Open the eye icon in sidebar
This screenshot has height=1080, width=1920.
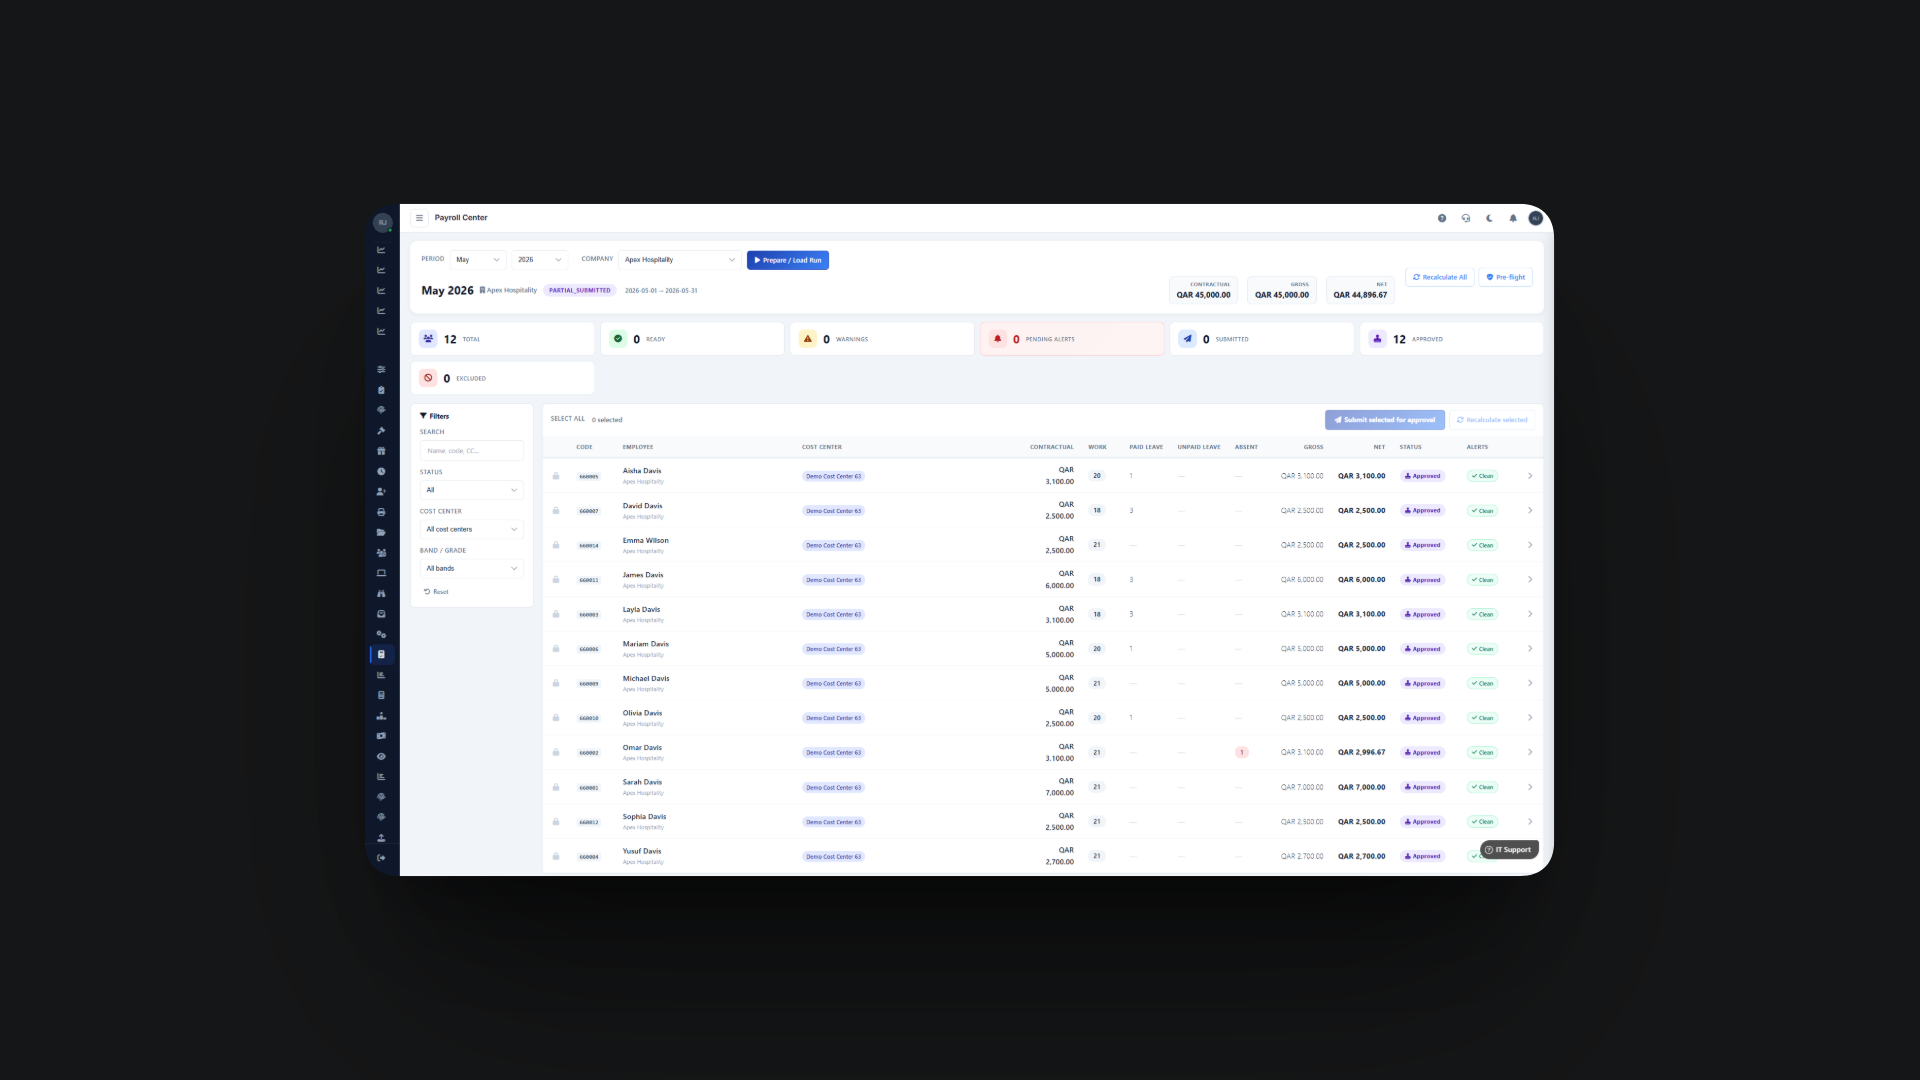click(x=381, y=756)
